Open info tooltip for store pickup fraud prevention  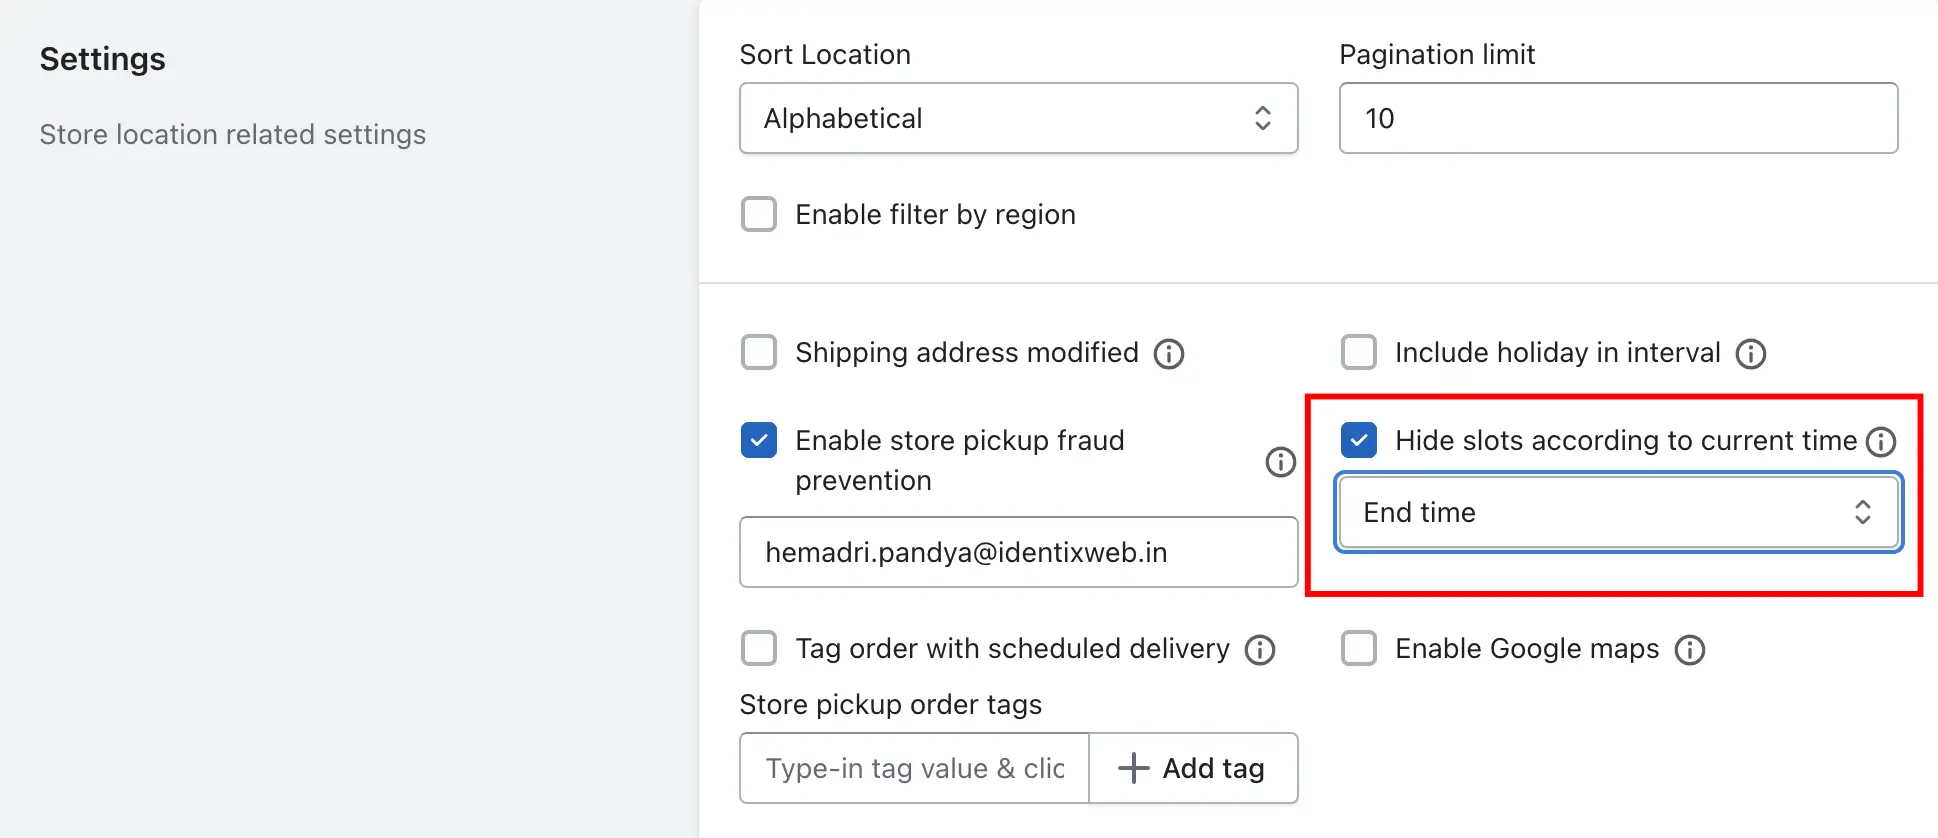(x=1281, y=461)
